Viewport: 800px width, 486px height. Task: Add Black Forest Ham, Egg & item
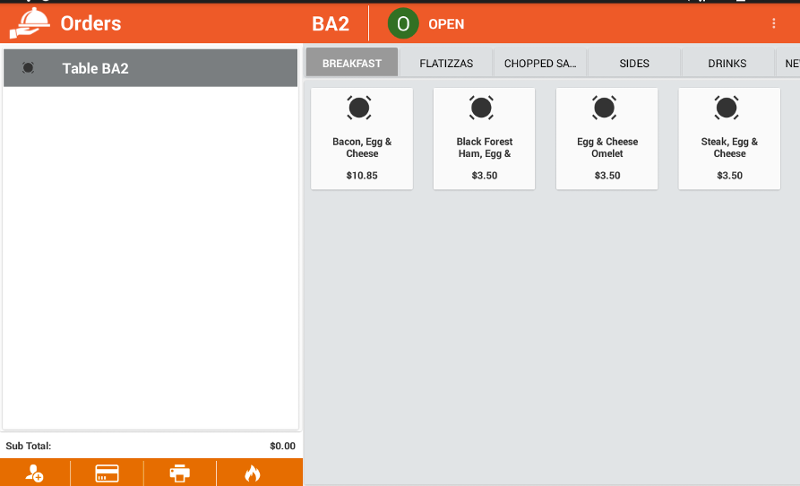[x=484, y=139]
